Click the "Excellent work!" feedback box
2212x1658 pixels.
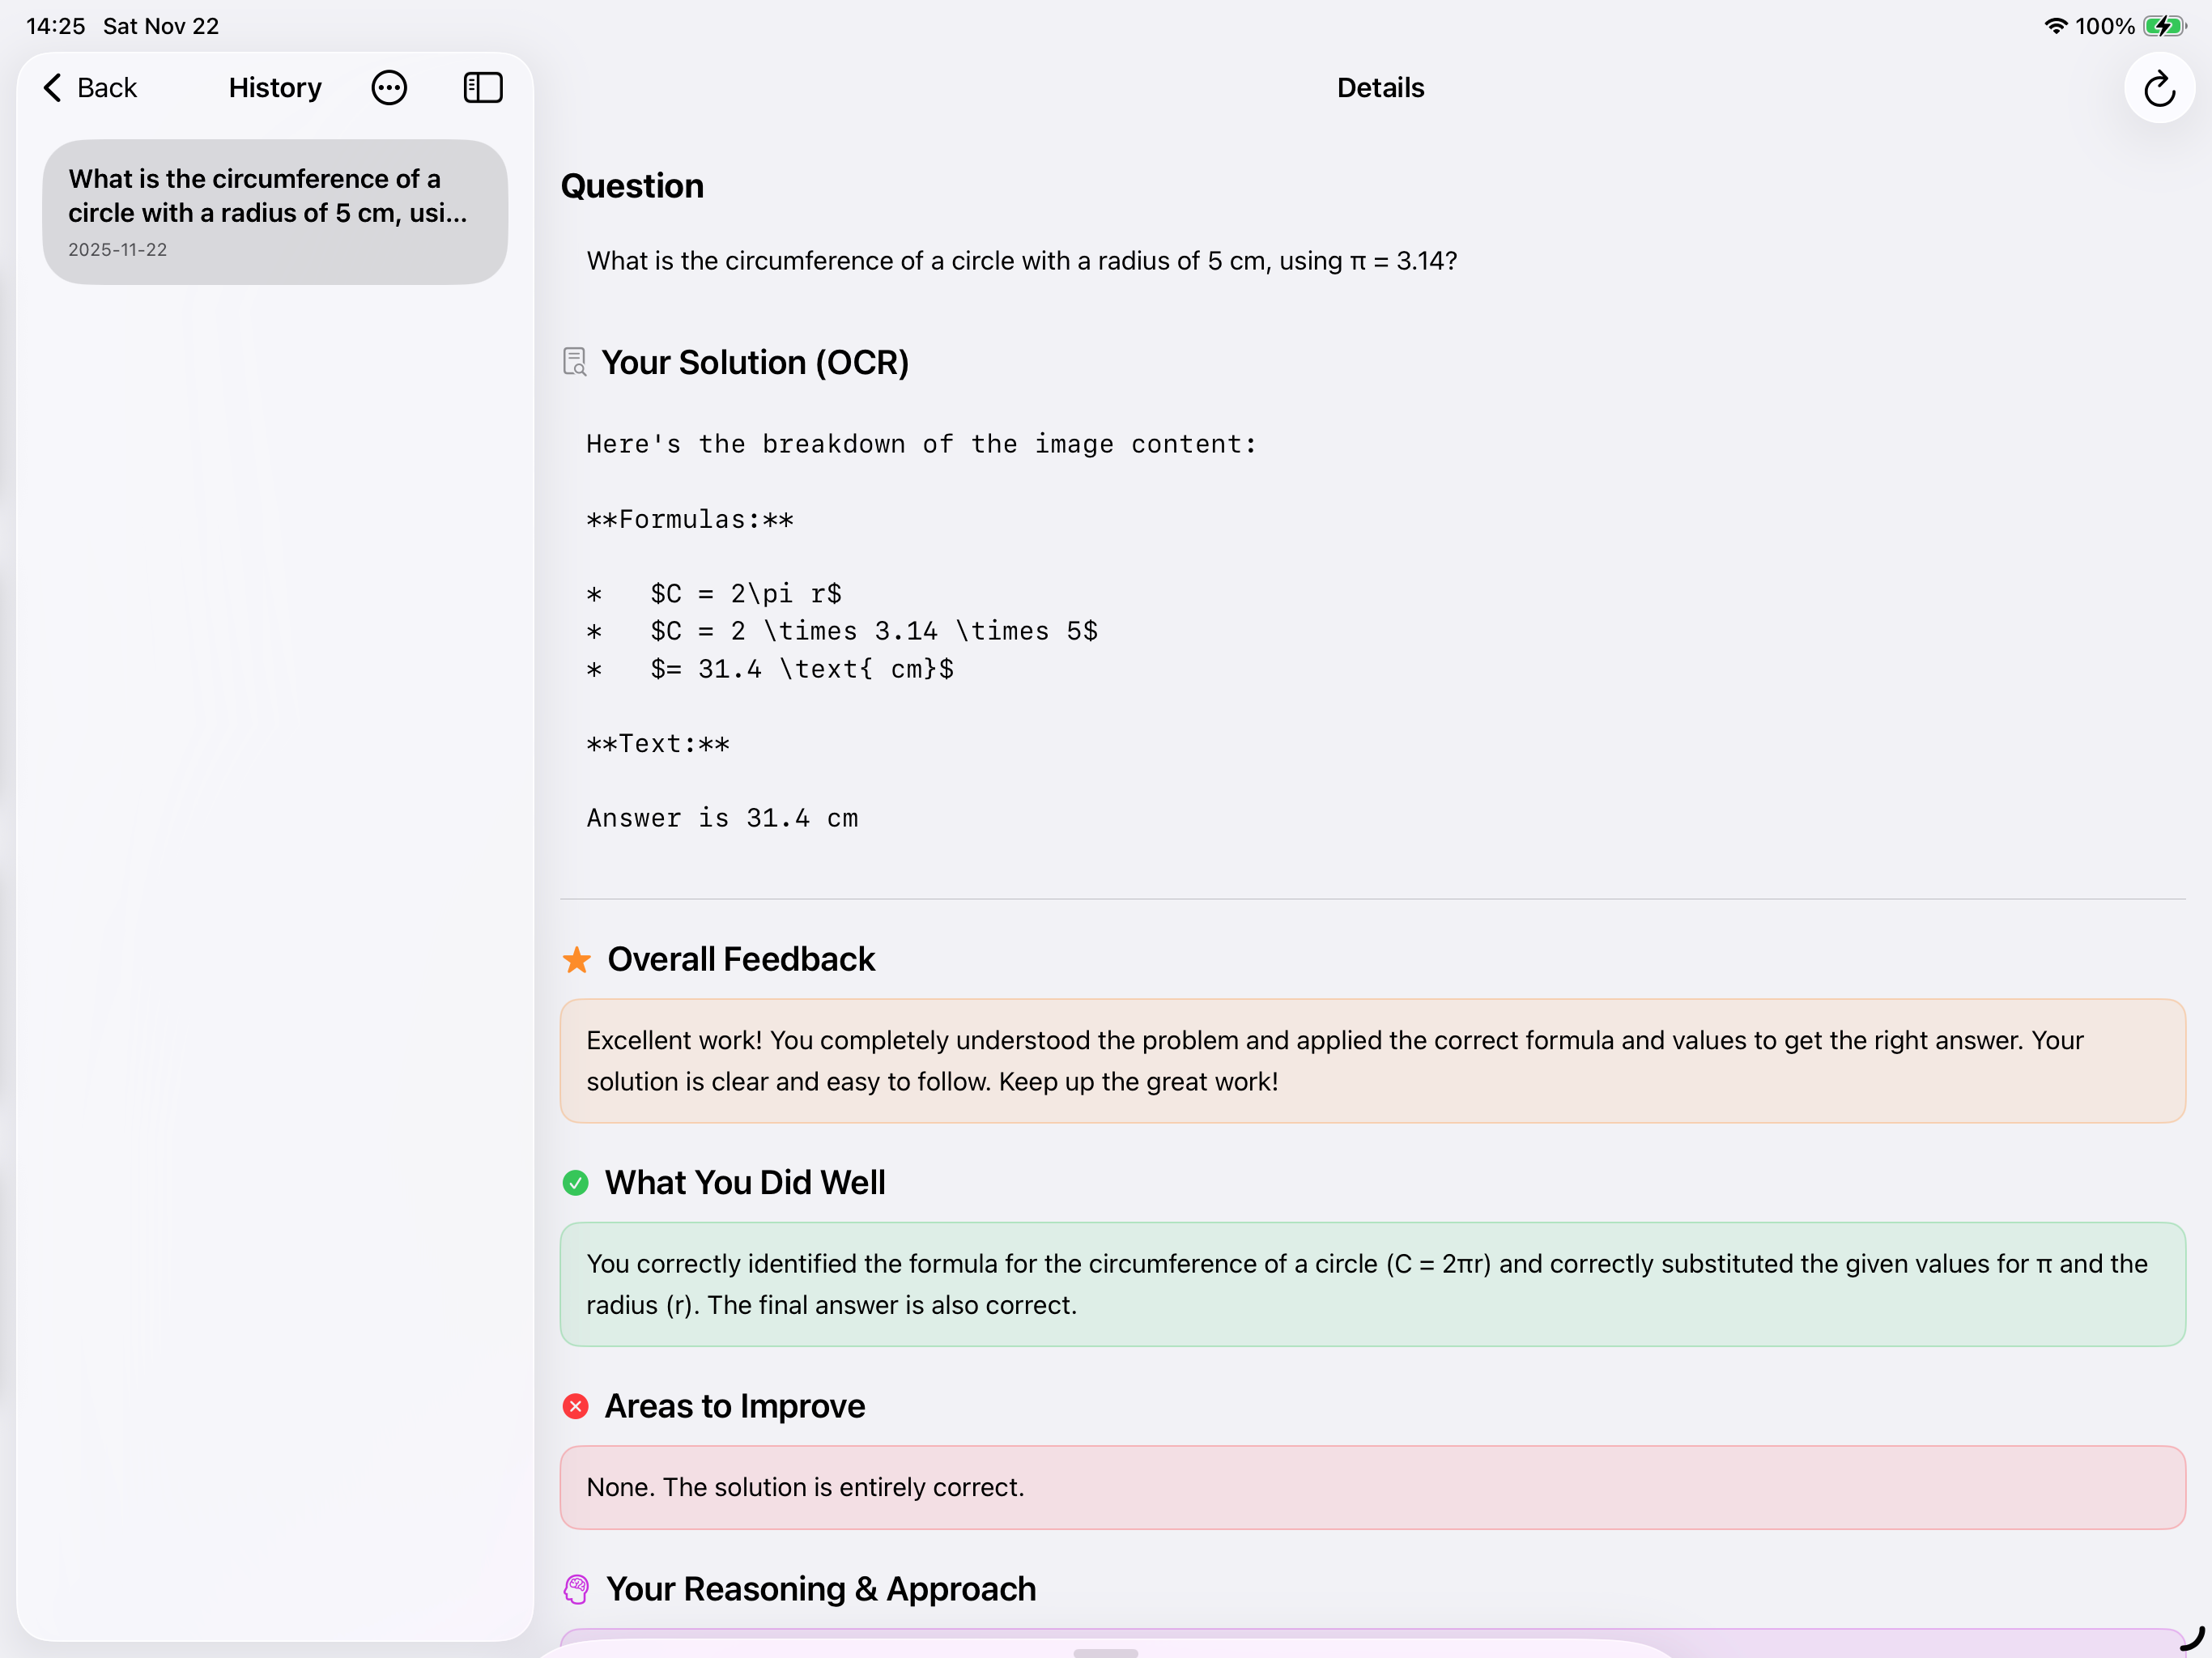click(x=1372, y=1061)
